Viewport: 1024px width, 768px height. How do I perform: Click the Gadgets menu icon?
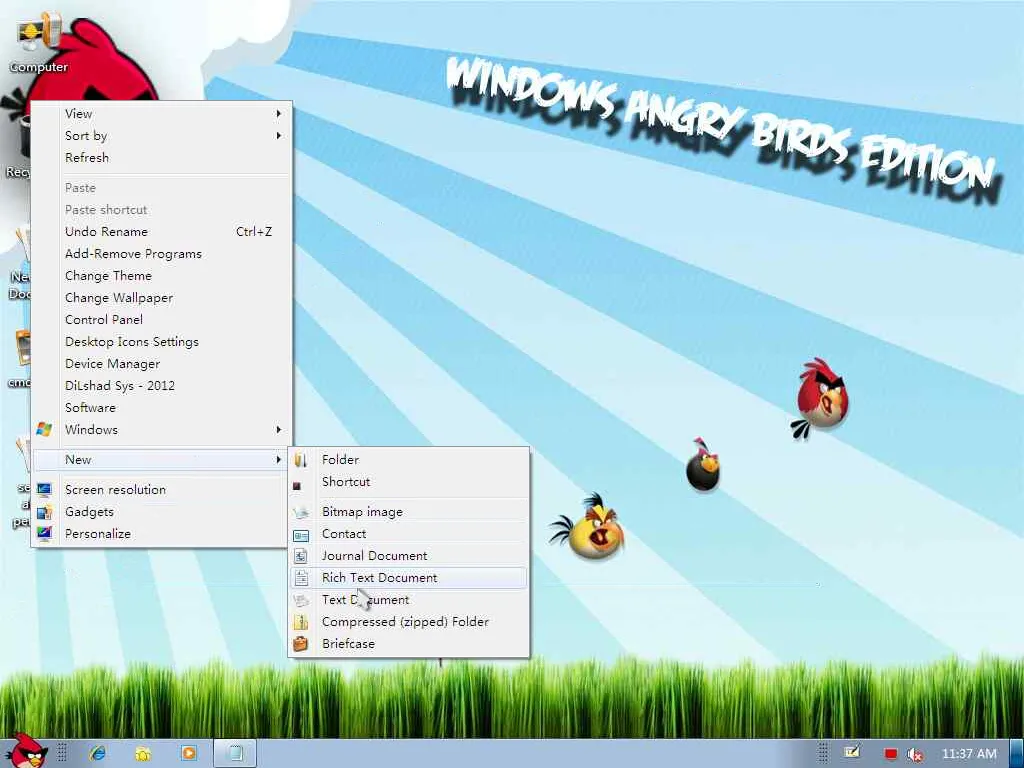44,512
